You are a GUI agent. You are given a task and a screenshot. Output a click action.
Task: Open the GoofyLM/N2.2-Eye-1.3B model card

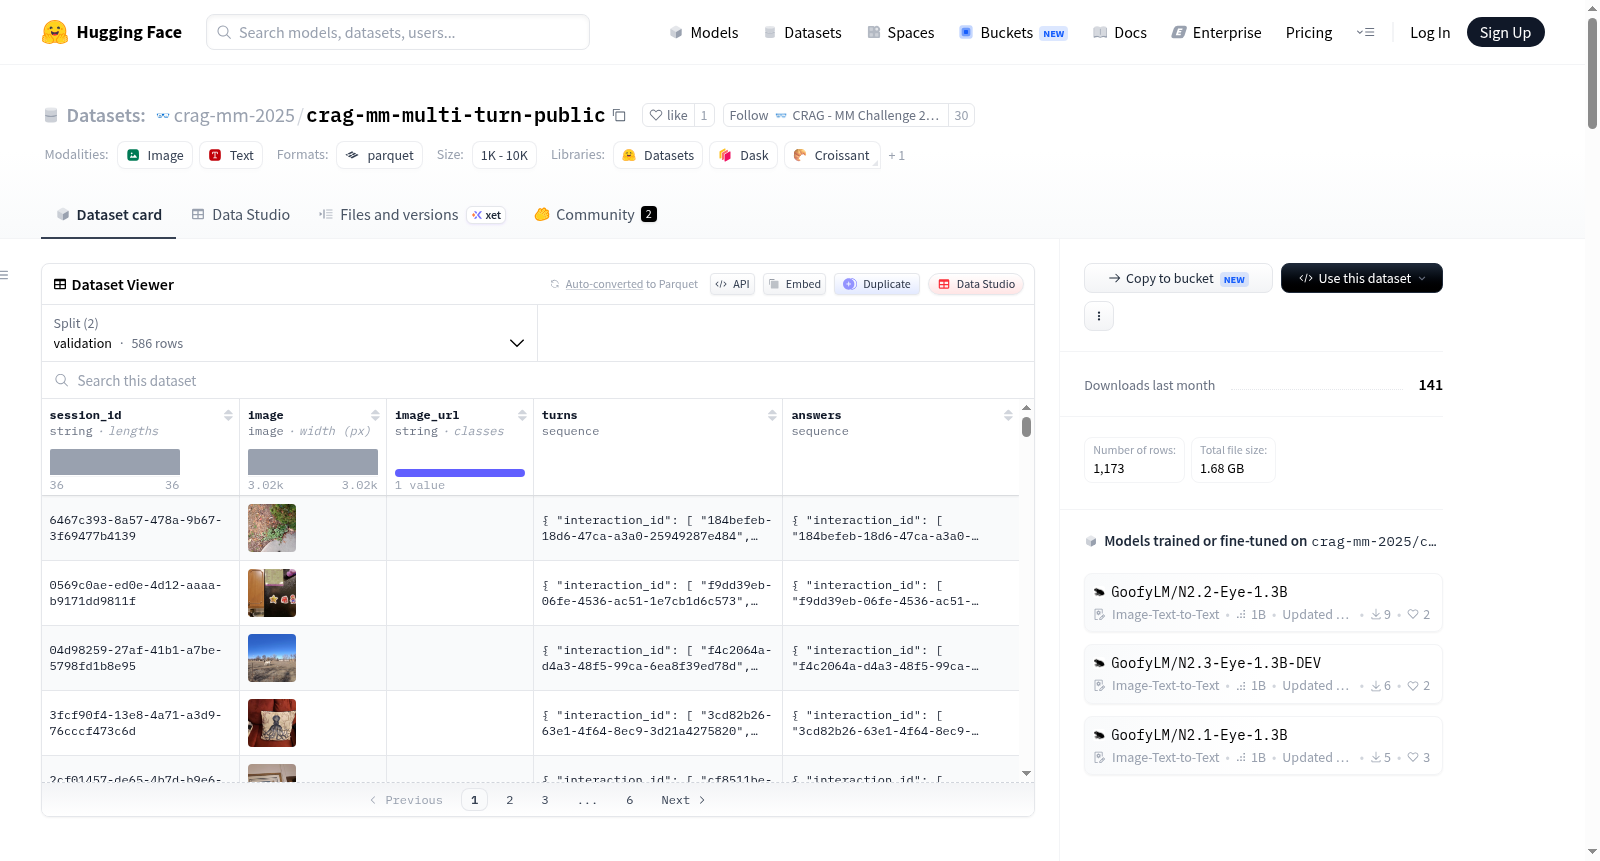pyautogui.click(x=1263, y=602)
